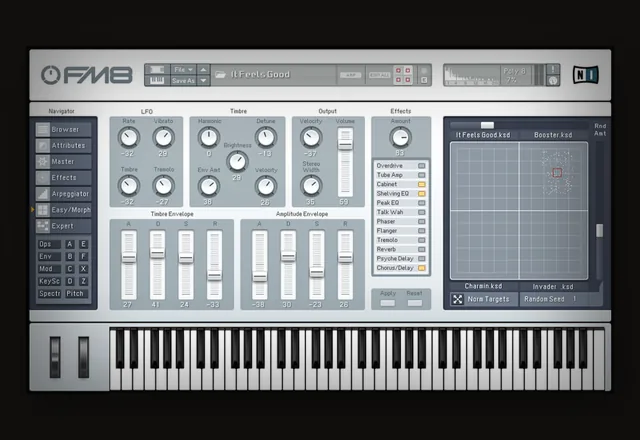Select operator X in the Expert matrix
The height and width of the screenshot is (440, 640).
click(83, 269)
